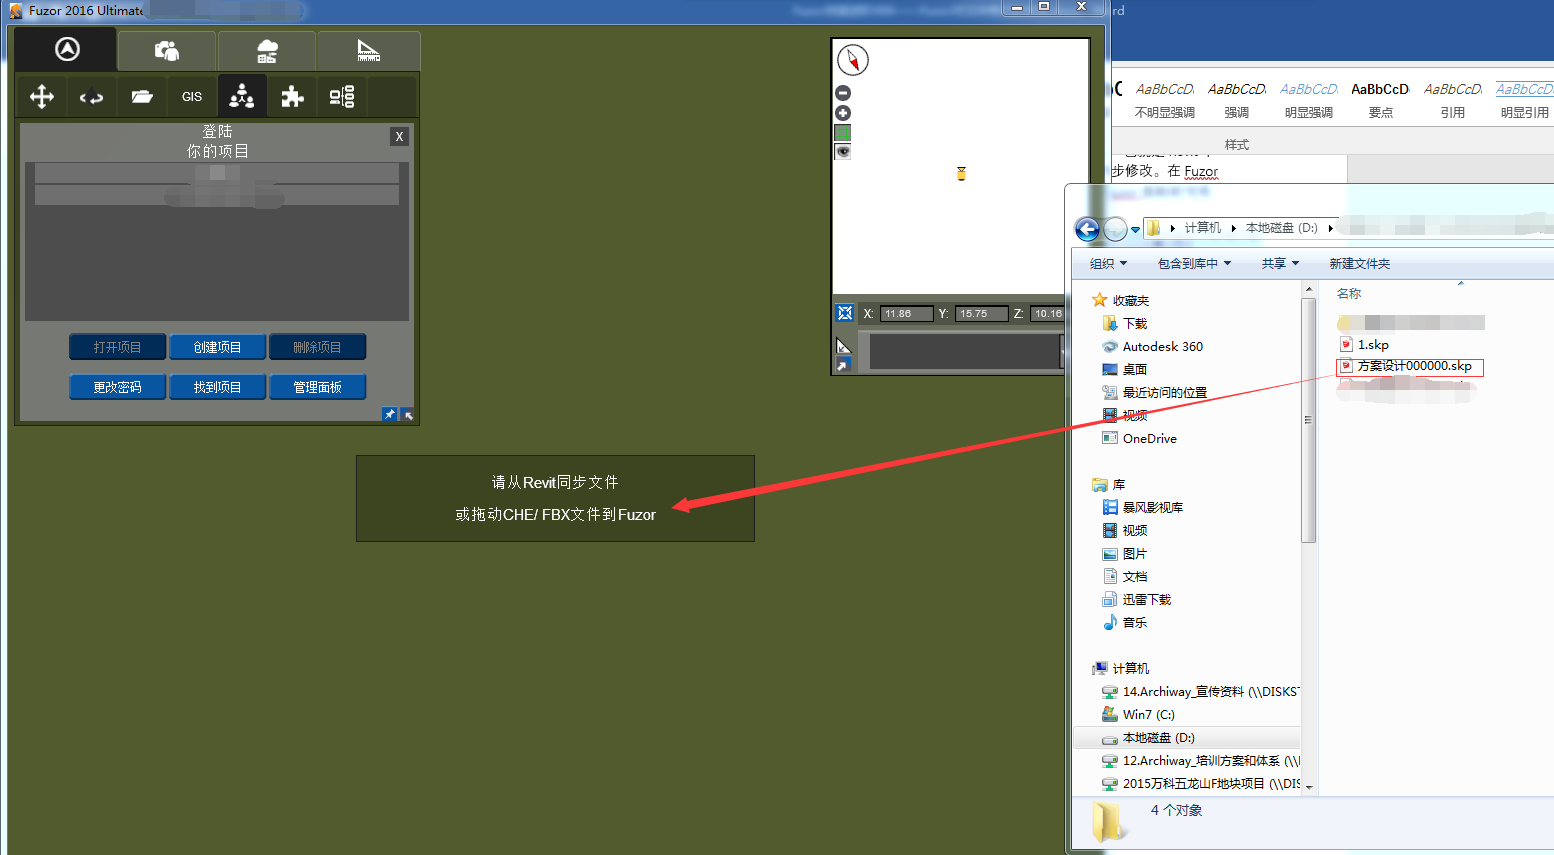
Task: Edit the Y coordinate field
Action: pos(981,314)
